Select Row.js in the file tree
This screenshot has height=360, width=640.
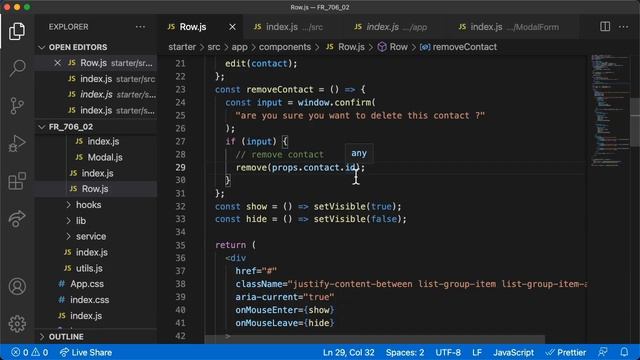click(x=95, y=189)
